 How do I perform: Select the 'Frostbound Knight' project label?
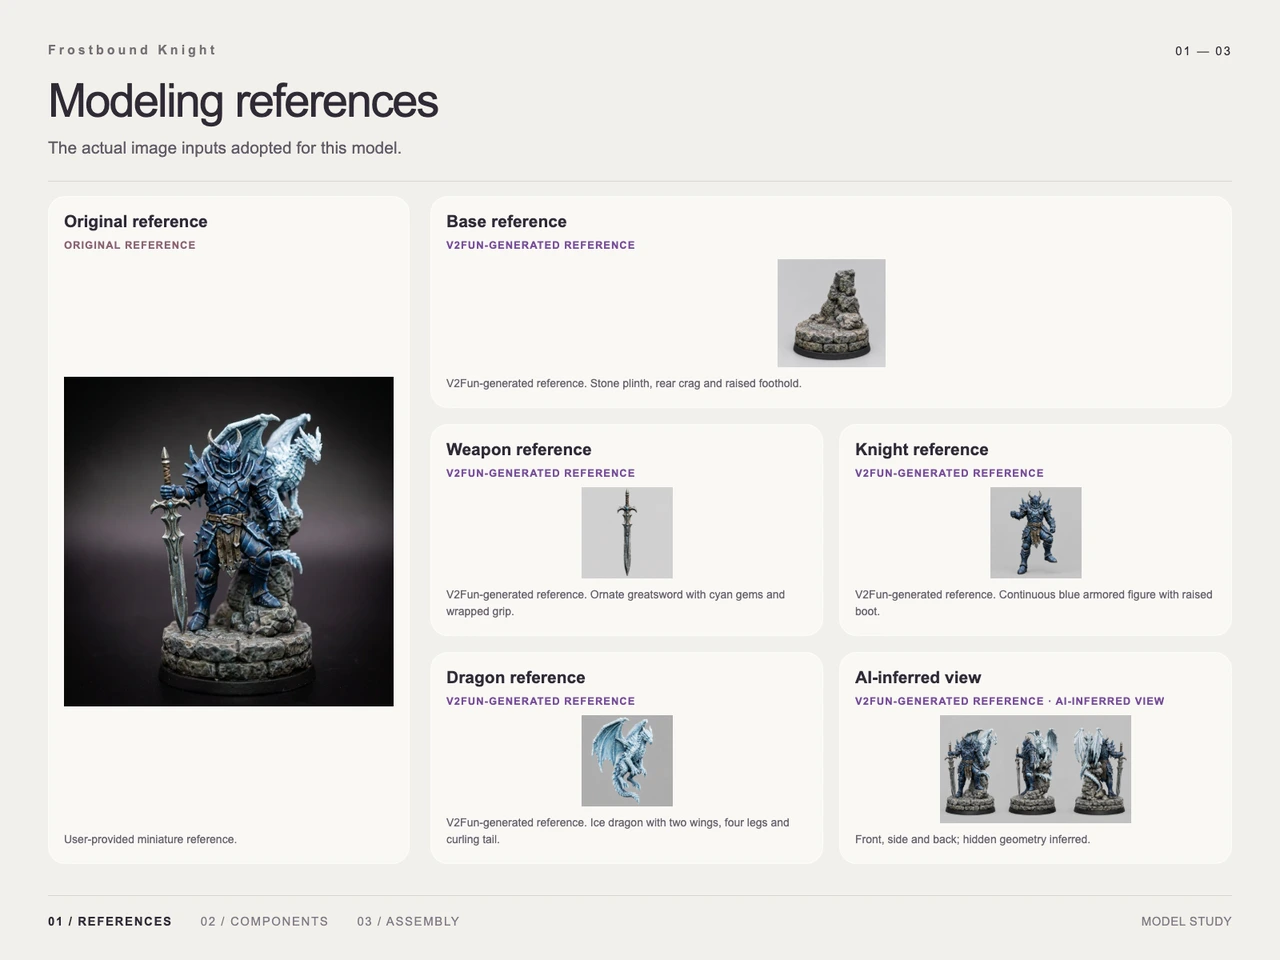coord(132,50)
